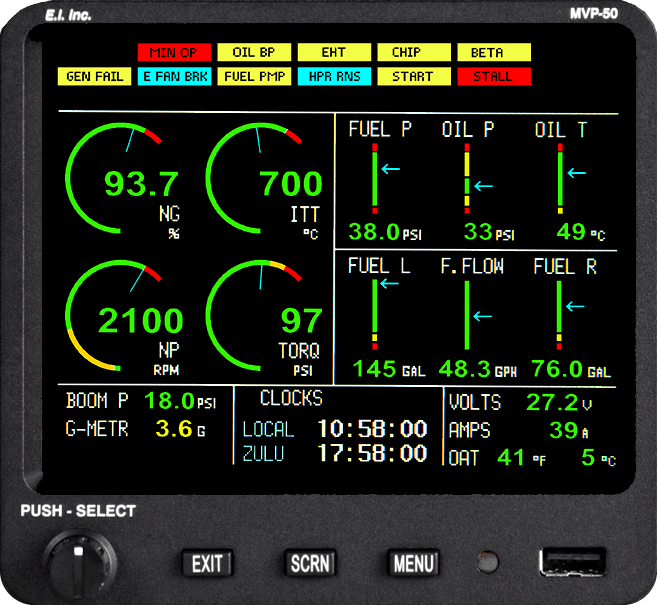The width and height of the screenshot is (657, 605).
Task: Click the OIL P vertical bar
Action: [467, 179]
